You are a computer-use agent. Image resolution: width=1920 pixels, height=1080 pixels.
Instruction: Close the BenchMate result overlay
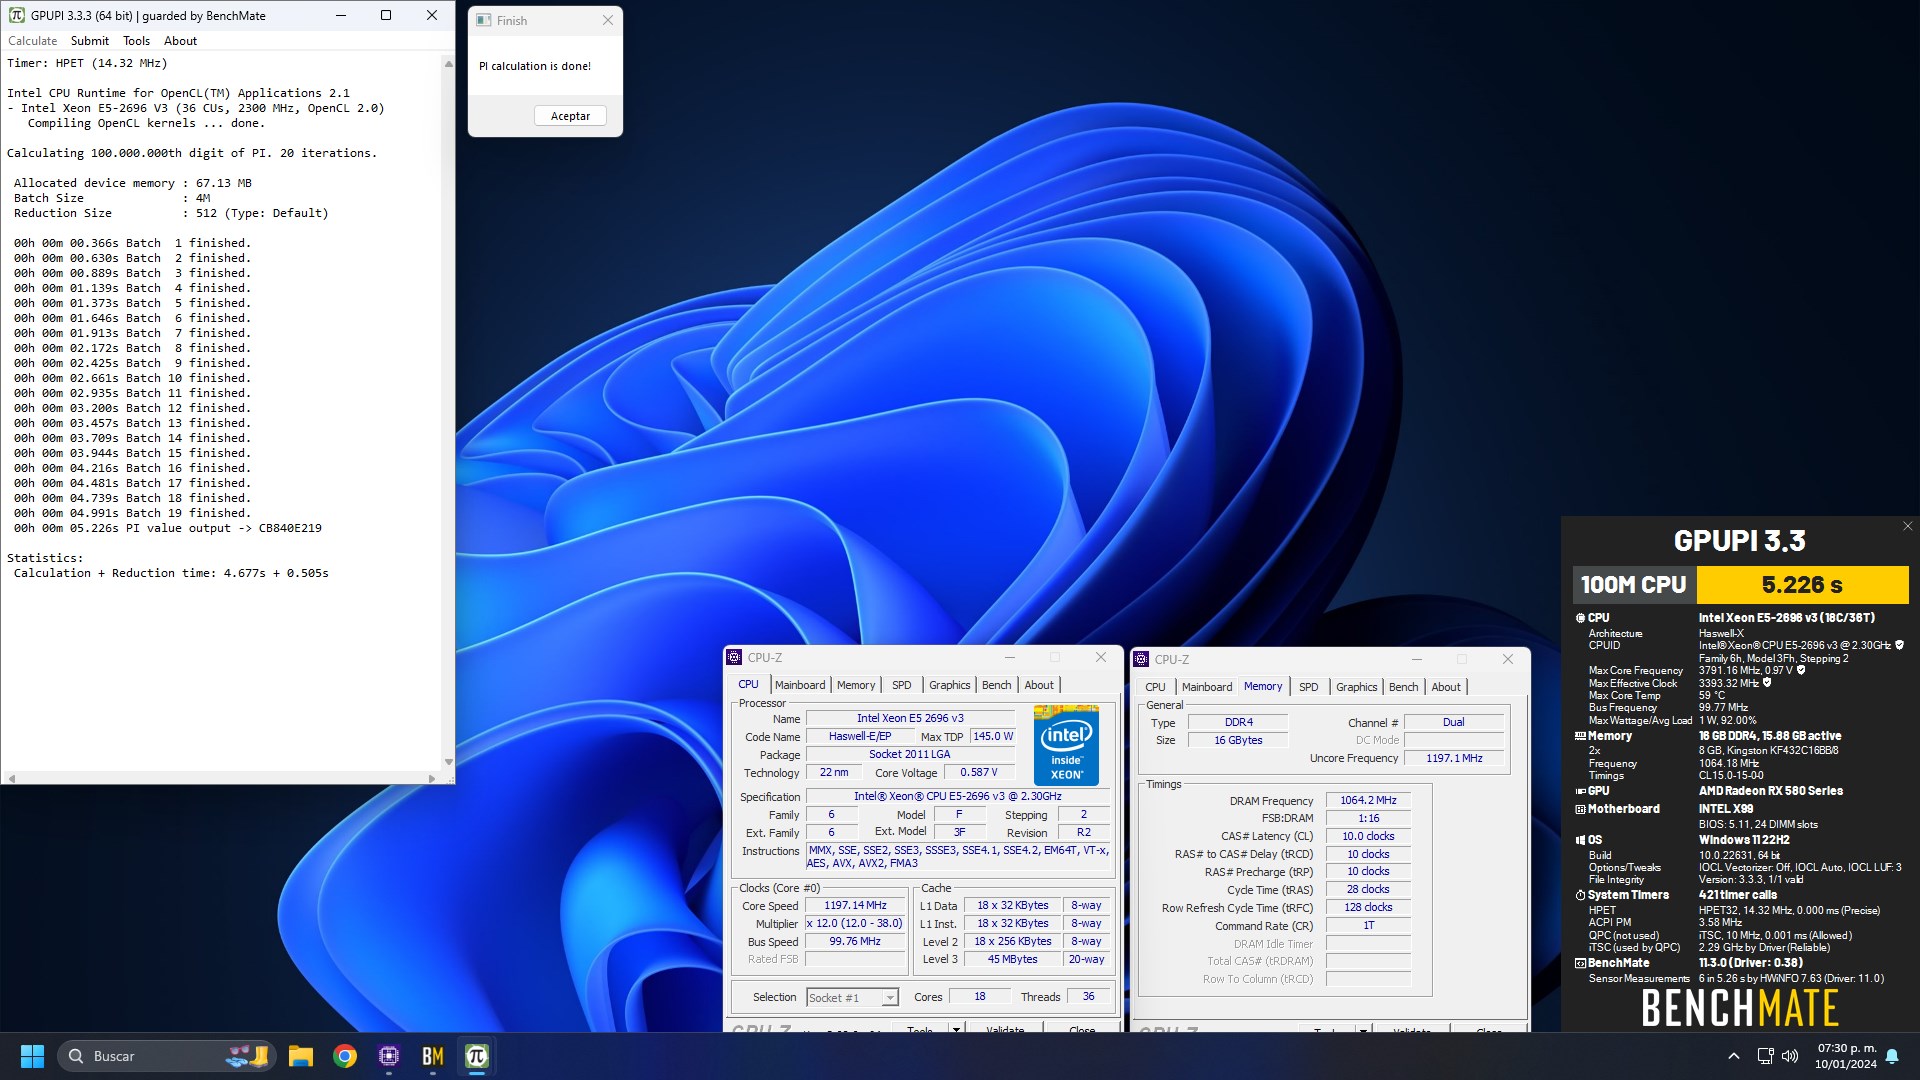tap(1907, 526)
